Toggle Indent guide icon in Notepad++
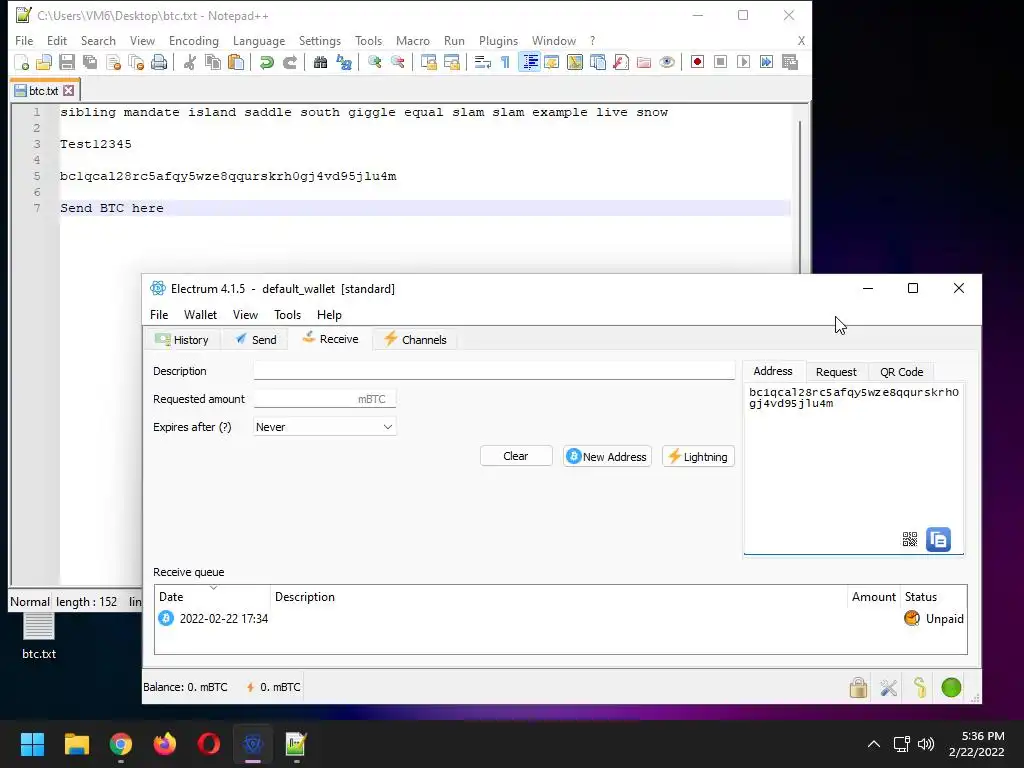 530,62
